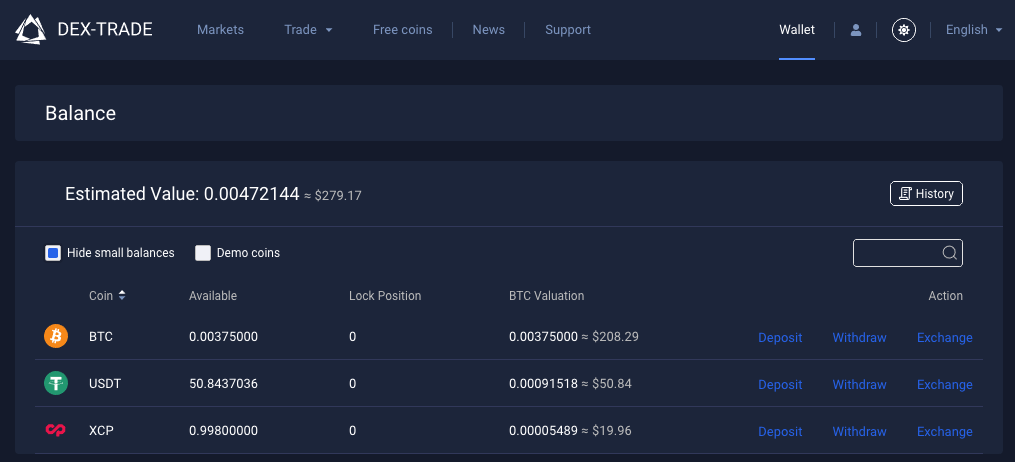Exchange XCP
This screenshot has width=1015, height=462.
click(944, 432)
